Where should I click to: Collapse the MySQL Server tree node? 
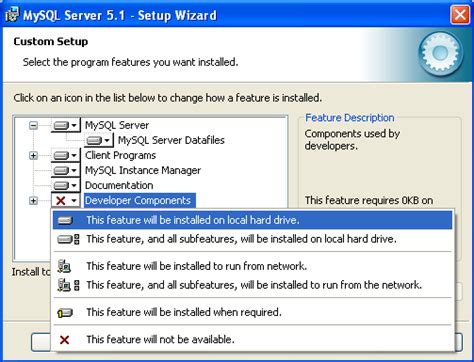click(x=33, y=126)
